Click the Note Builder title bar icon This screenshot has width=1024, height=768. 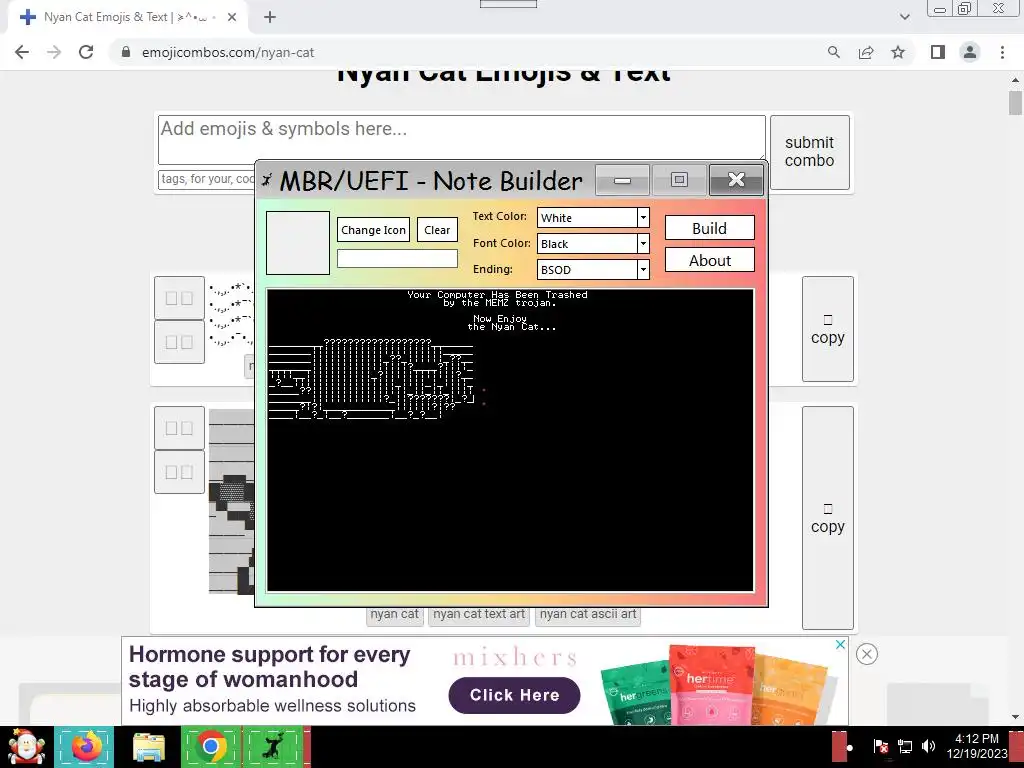tap(266, 180)
